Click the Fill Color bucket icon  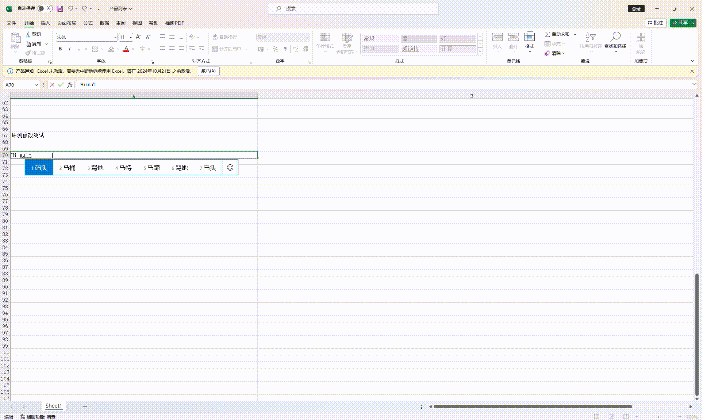[111, 49]
